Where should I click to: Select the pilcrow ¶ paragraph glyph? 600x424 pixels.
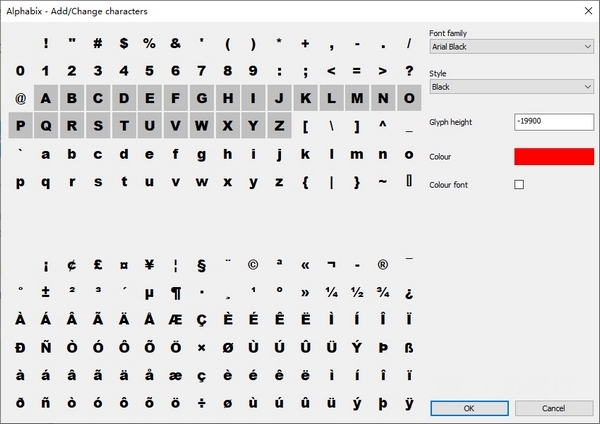click(x=175, y=293)
